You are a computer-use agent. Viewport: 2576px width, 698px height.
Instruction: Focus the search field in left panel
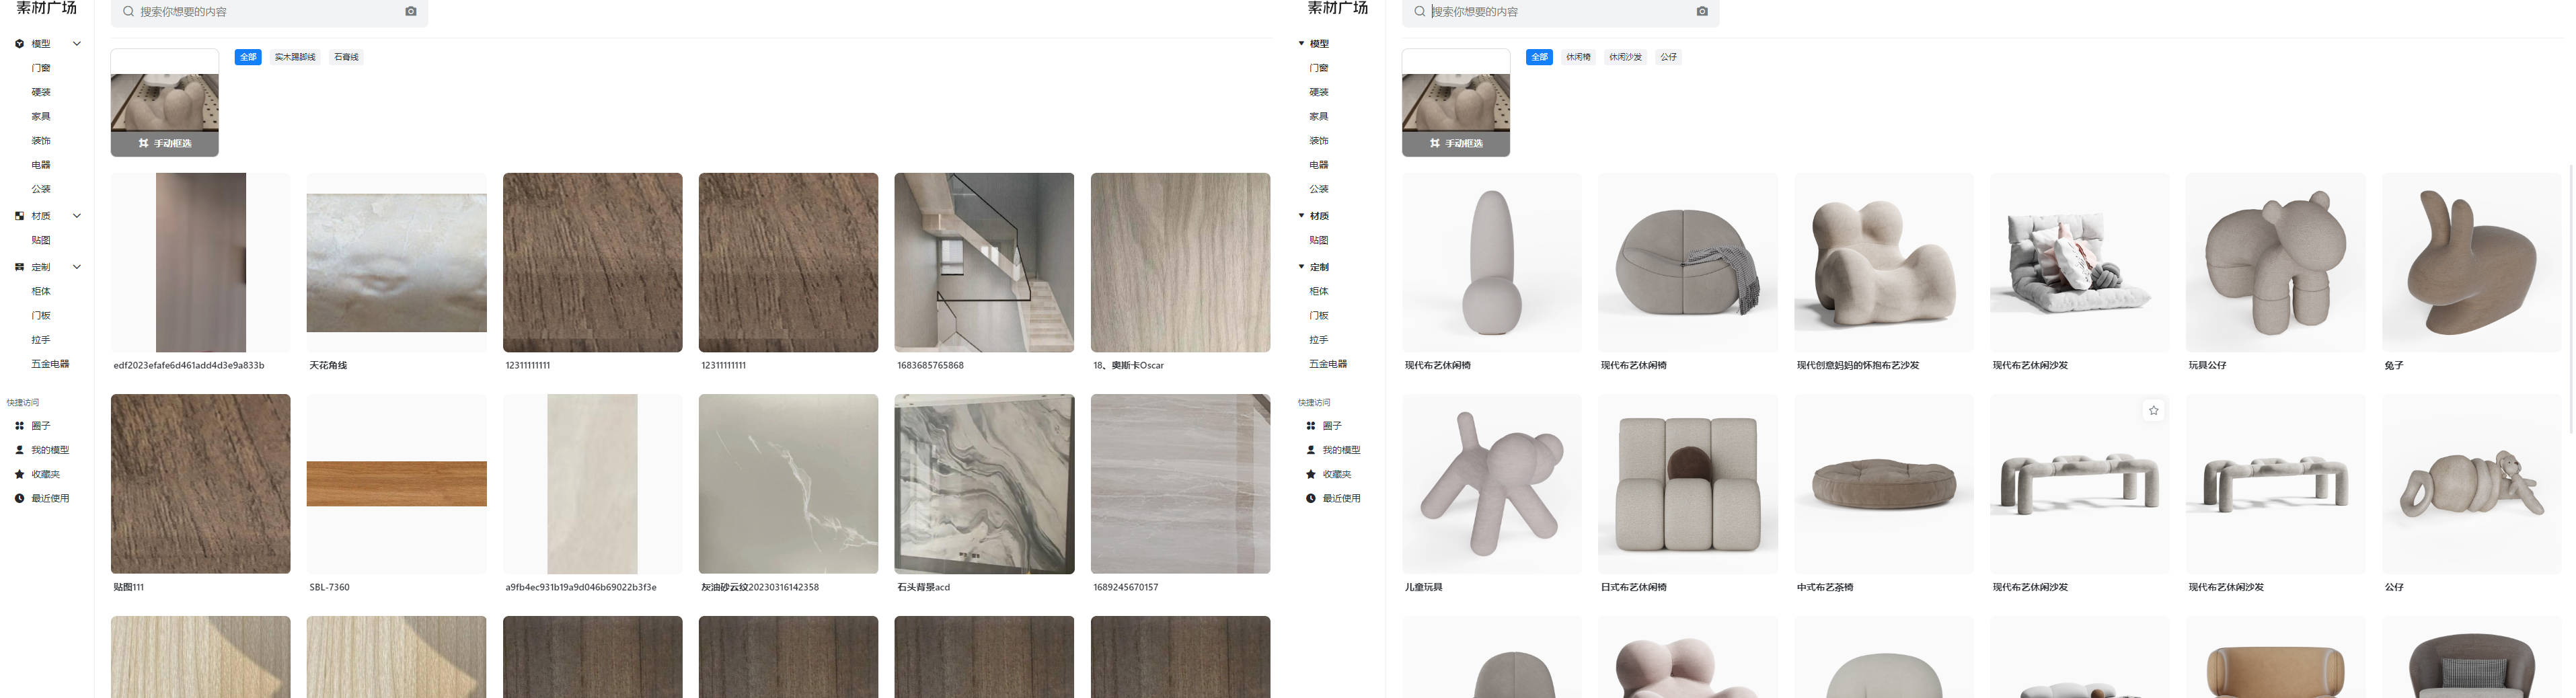pyautogui.click(x=269, y=12)
